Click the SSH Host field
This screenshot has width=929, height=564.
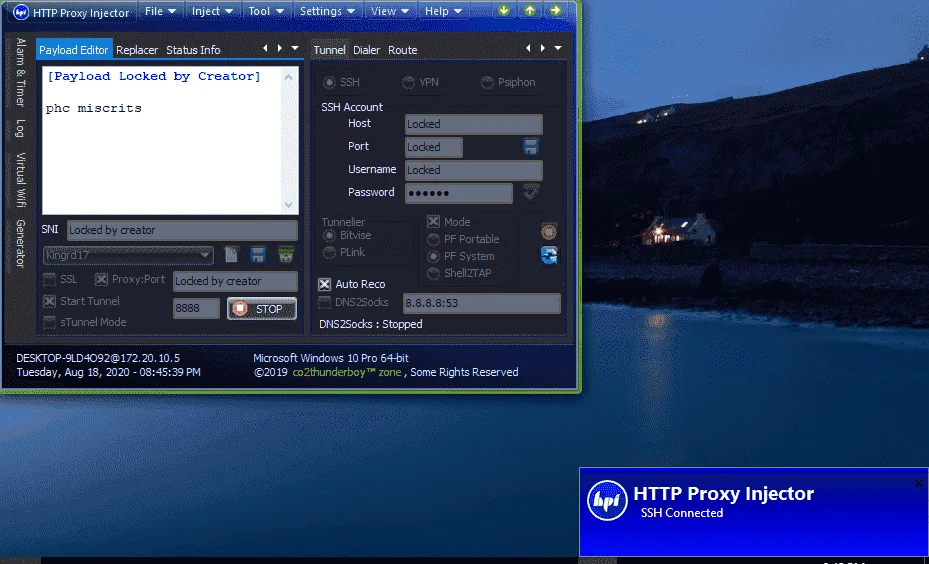point(473,124)
